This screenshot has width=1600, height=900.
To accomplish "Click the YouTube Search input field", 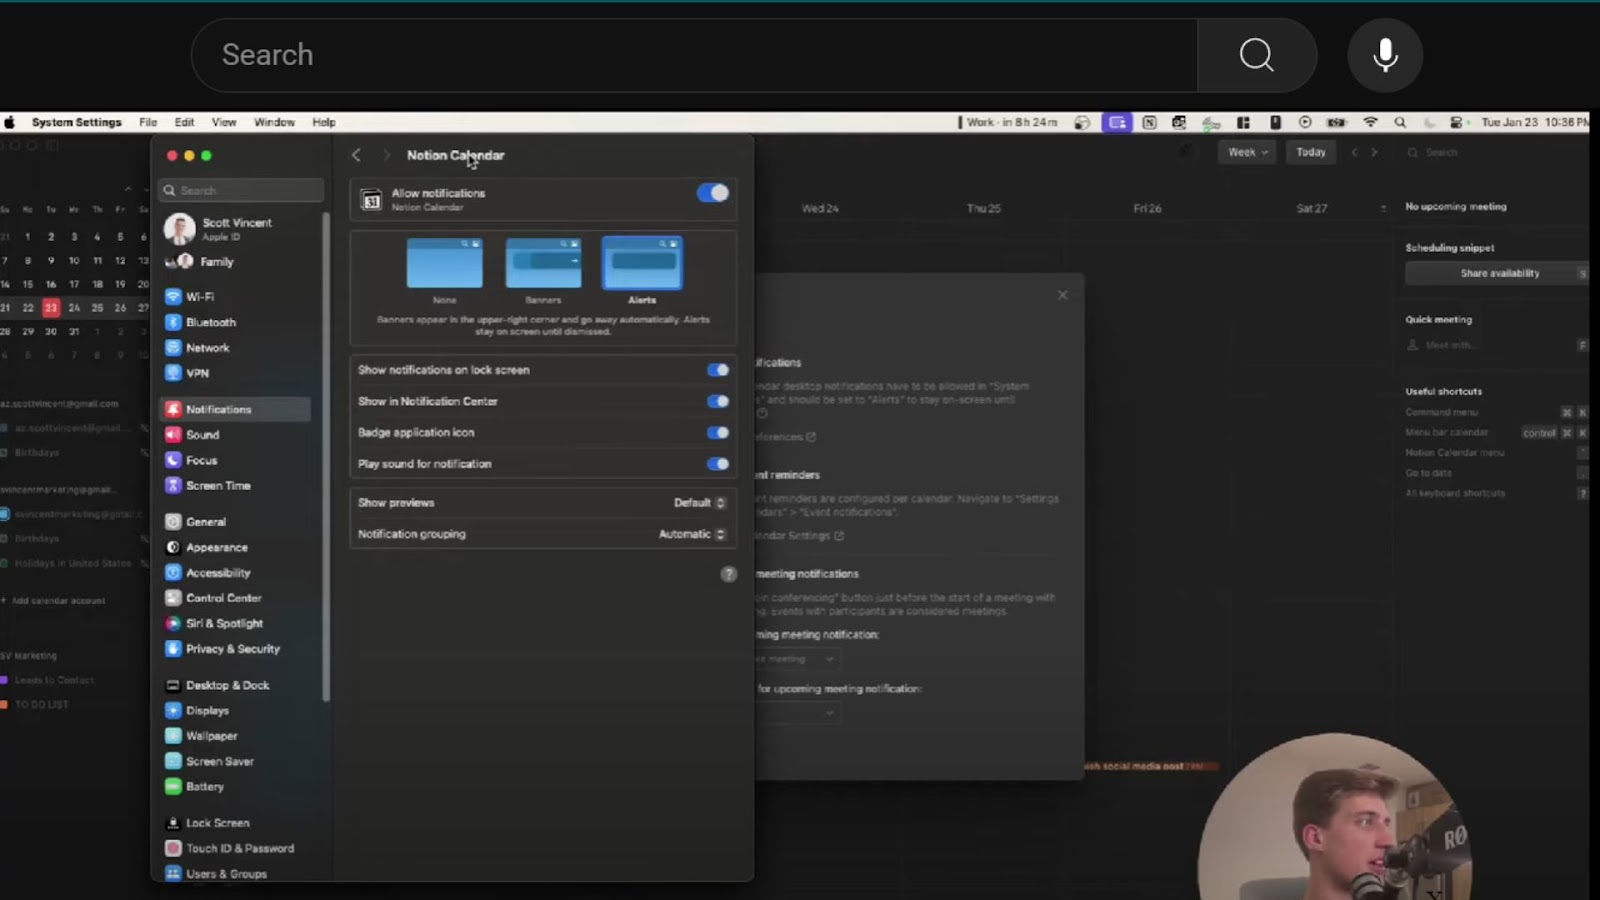I will tap(694, 55).
